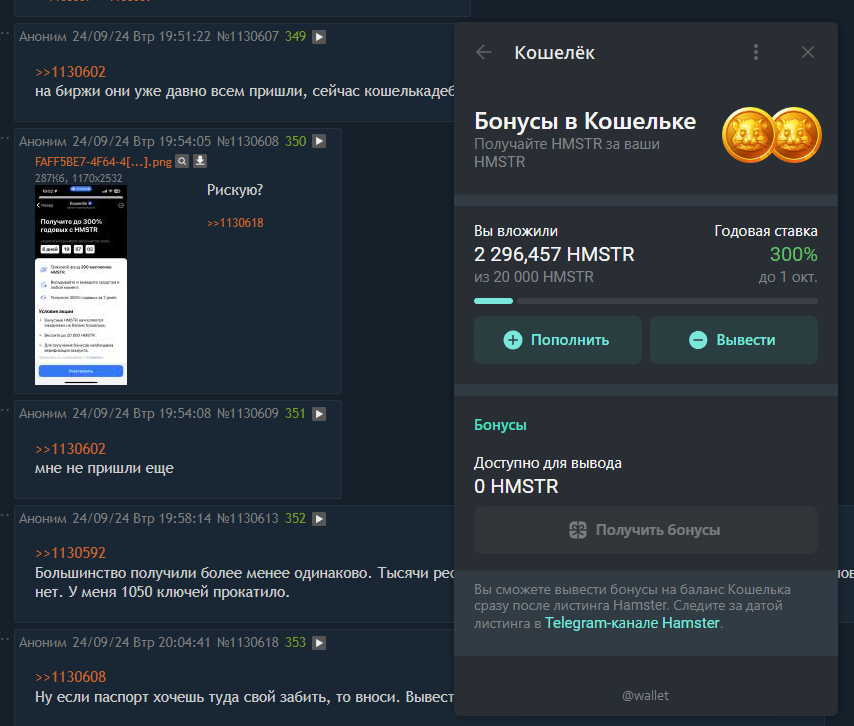Screen dimensions: 854x726
Task: Follow reply link >>1130602 in post 349
Action: (70, 72)
